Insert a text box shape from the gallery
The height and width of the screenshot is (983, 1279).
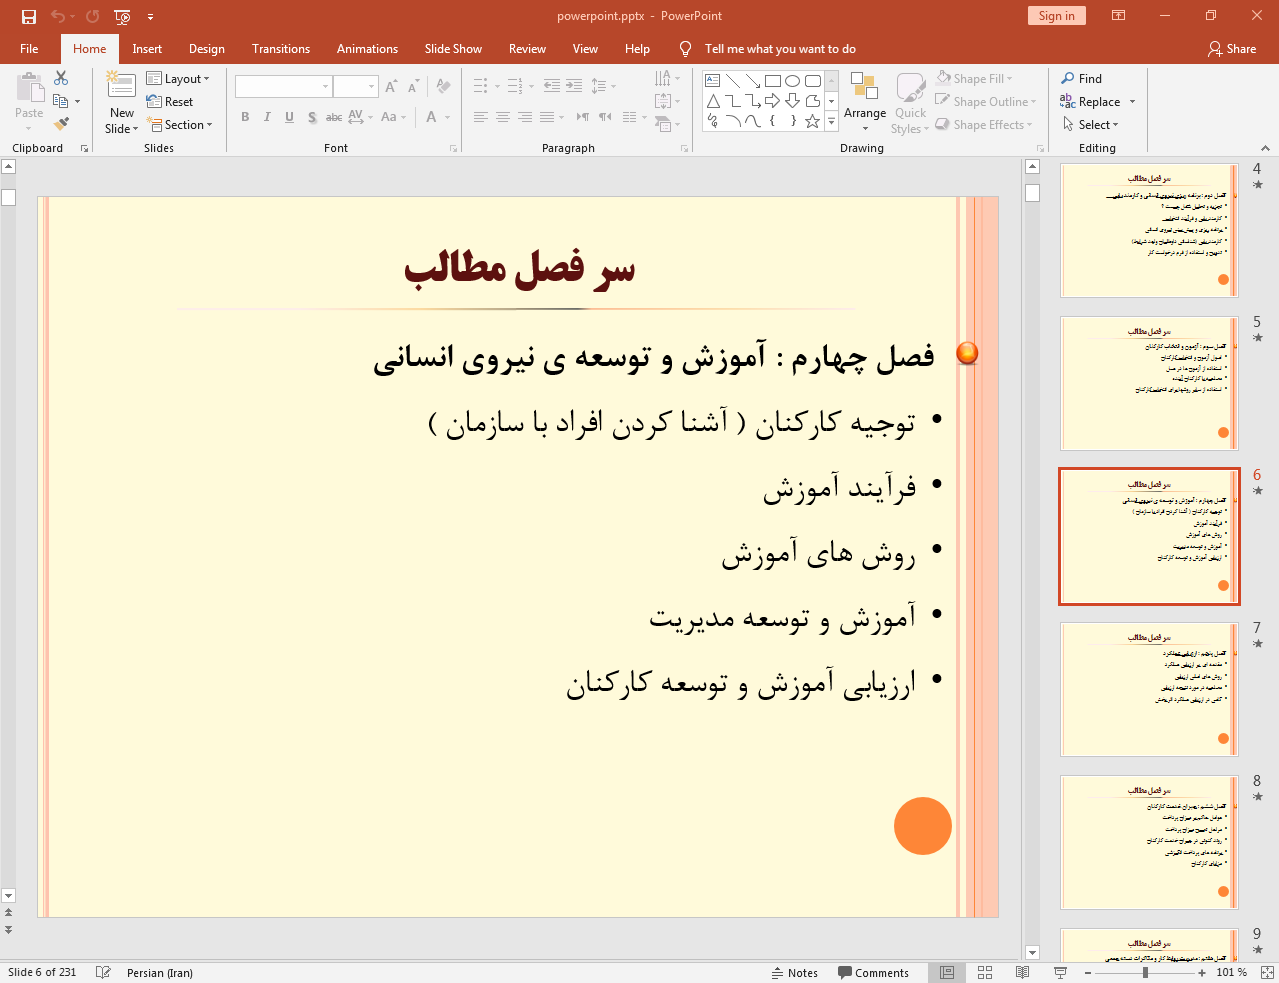click(x=712, y=81)
